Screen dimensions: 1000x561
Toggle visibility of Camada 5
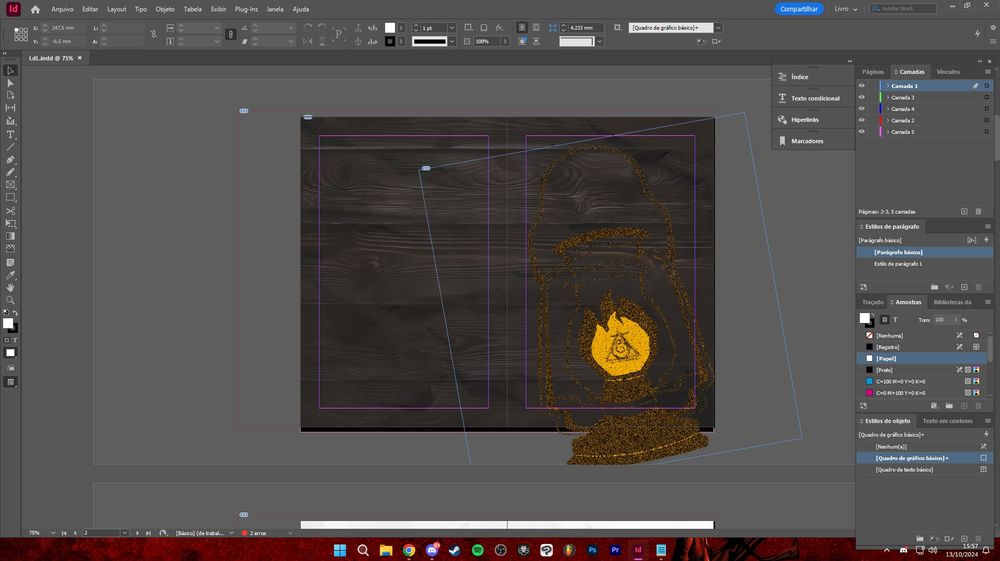coord(862,132)
